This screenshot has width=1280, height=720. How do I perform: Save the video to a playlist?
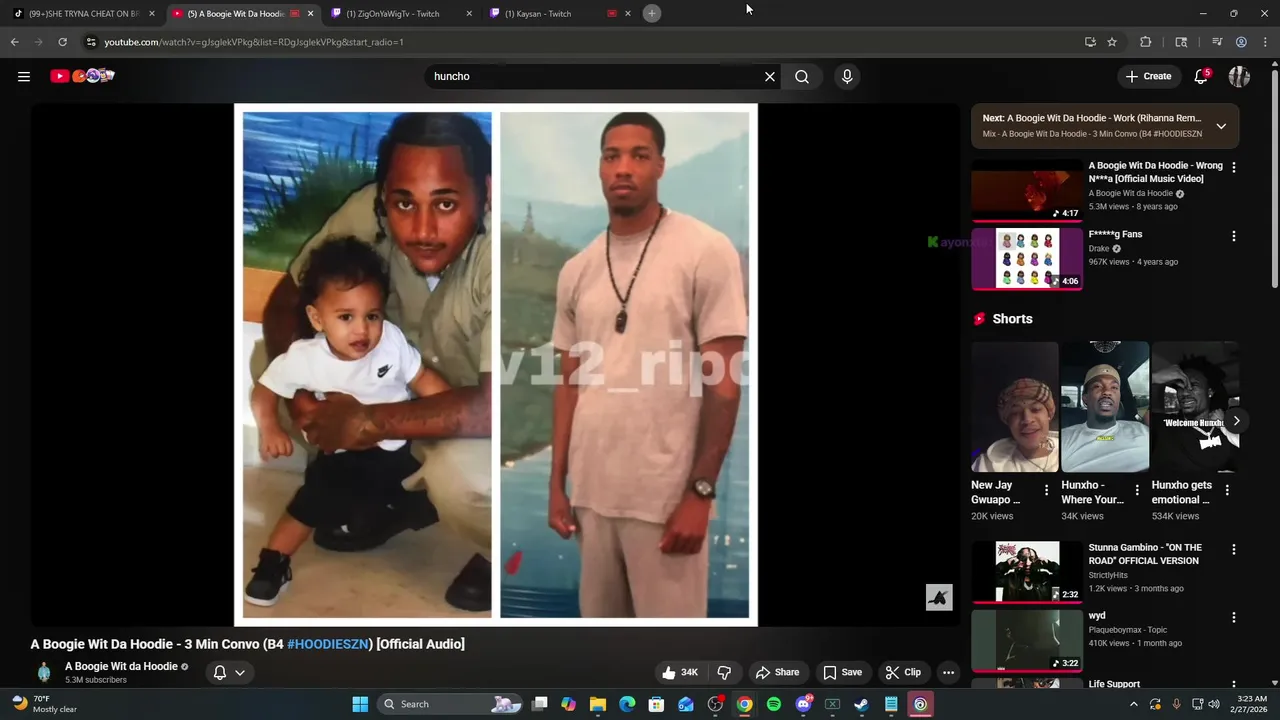[842, 672]
